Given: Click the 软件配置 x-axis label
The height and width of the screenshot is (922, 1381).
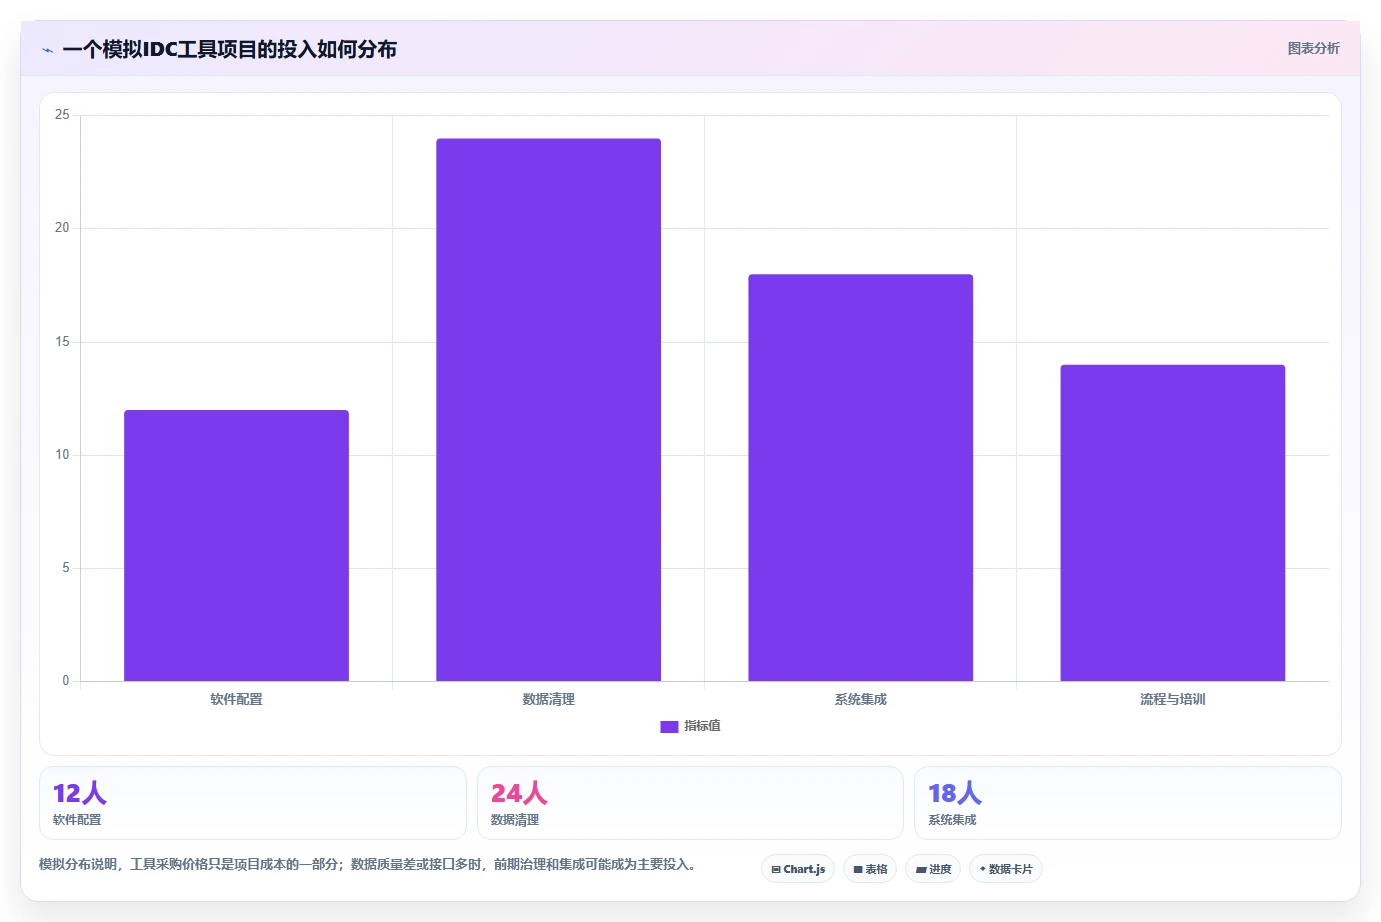Looking at the screenshot, I should point(236,699).
